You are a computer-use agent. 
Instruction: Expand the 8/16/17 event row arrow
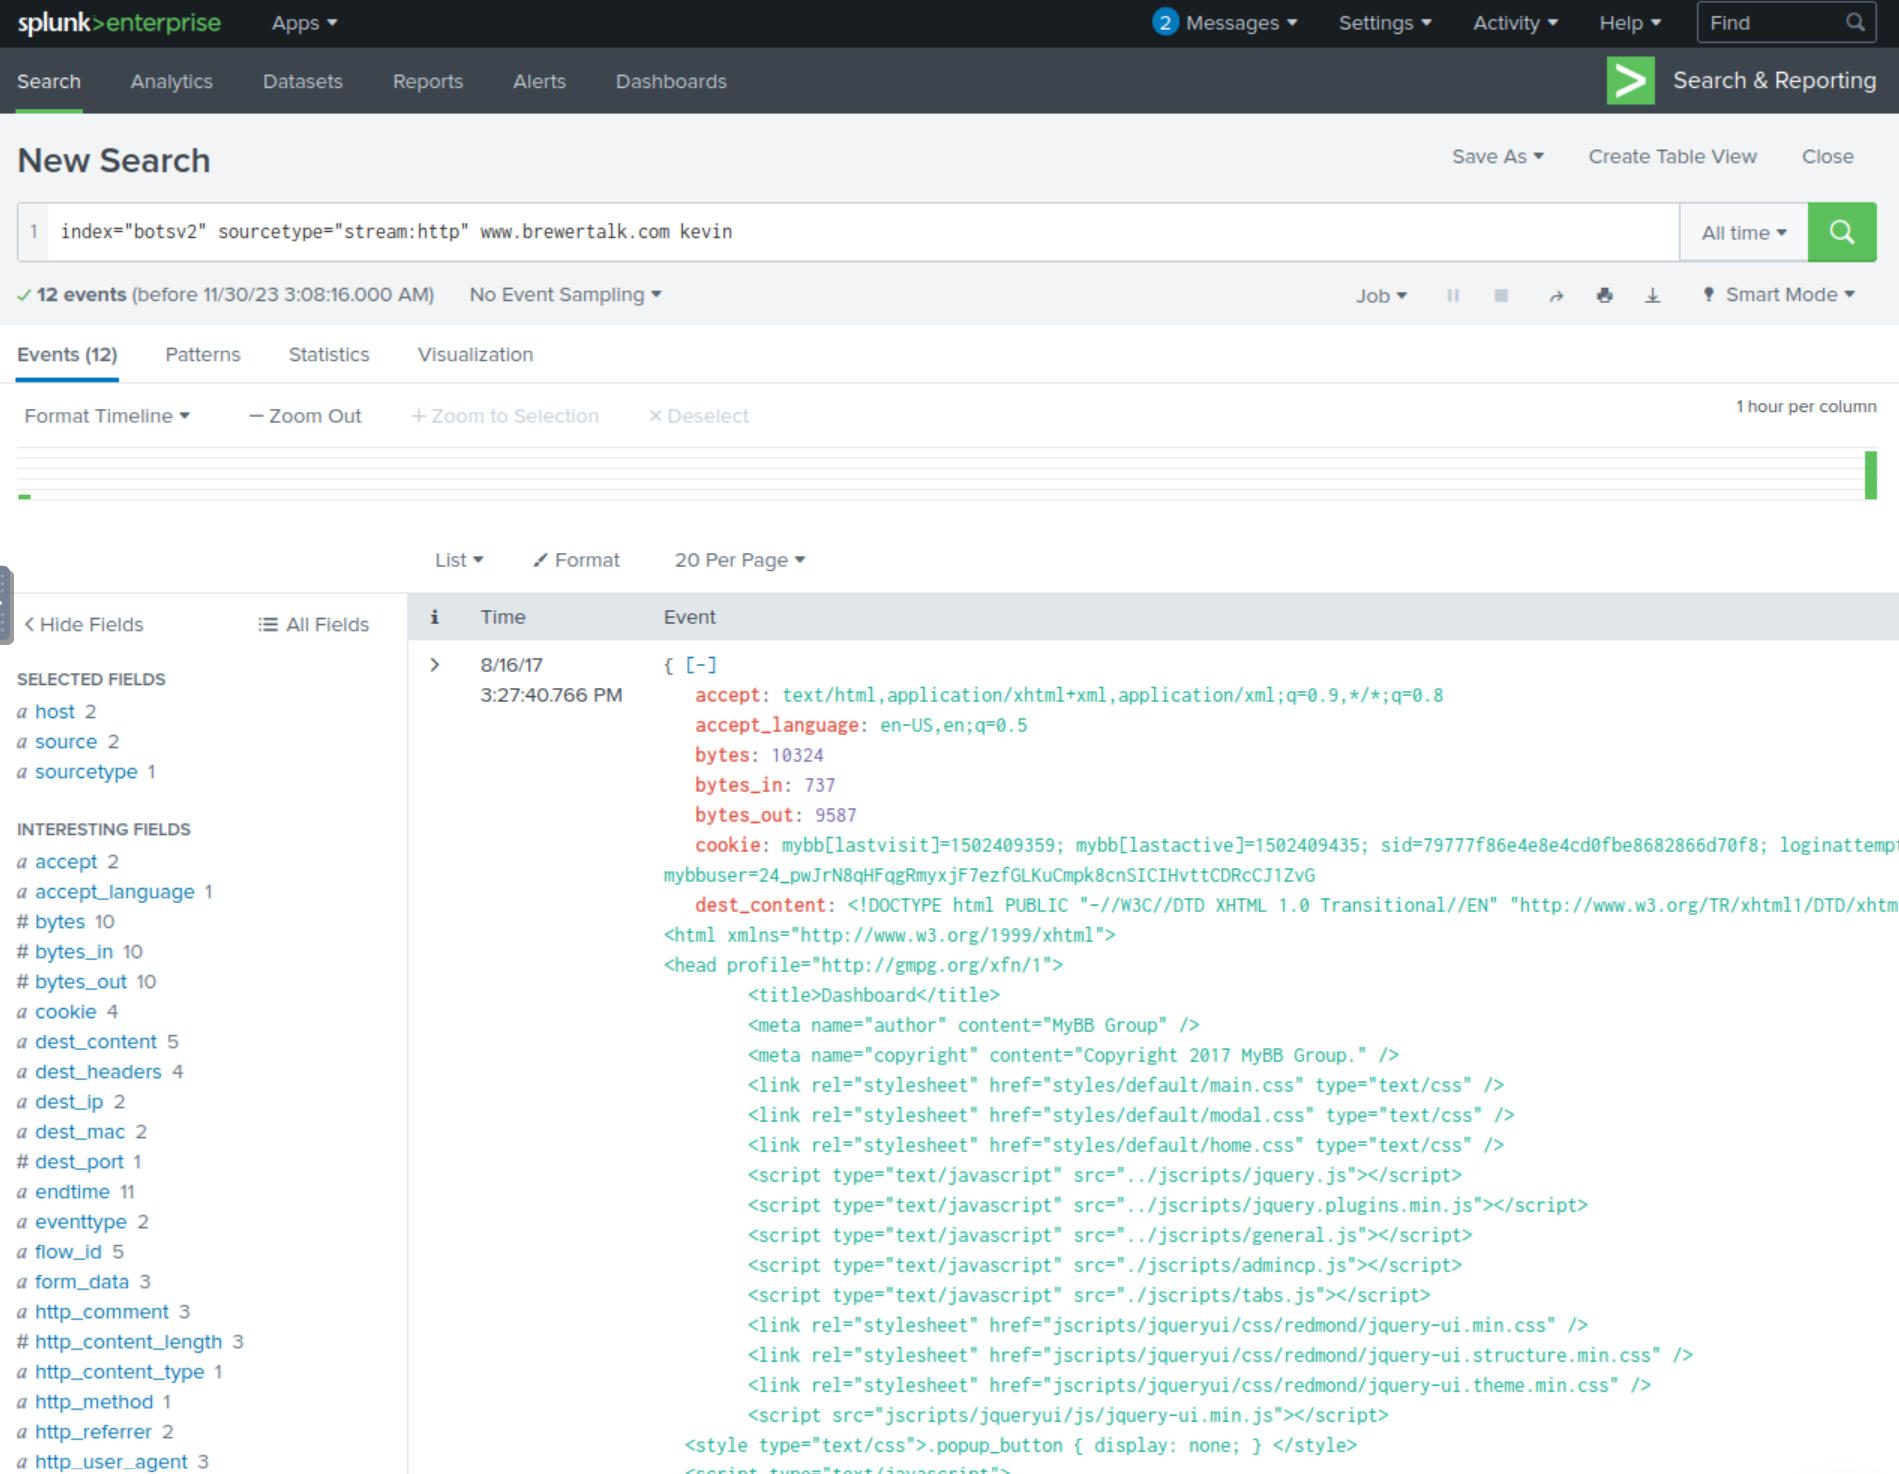coord(434,665)
